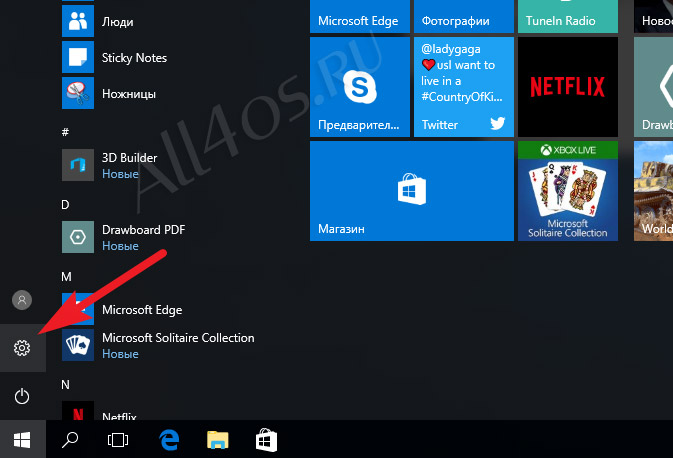Open Task View on taskbar
Image resolution: width=673 pixels, height=458 pixels.
coord(118,440)
